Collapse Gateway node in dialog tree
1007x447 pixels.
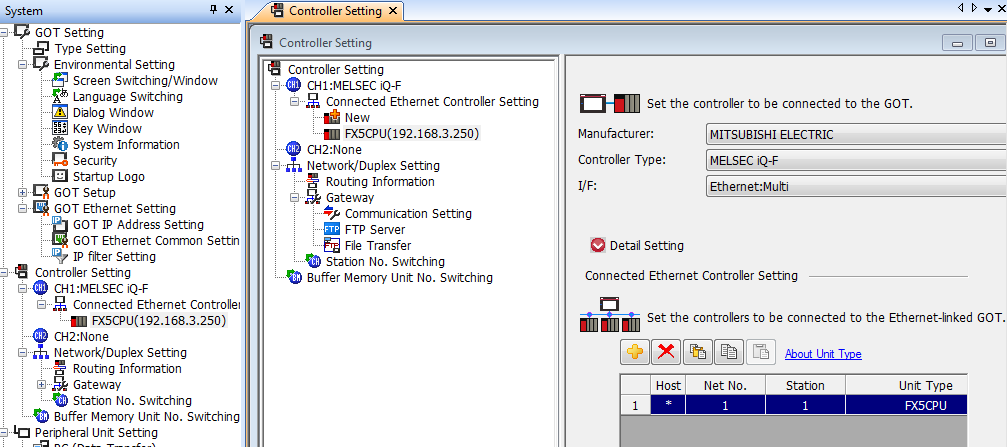point(295,198)
